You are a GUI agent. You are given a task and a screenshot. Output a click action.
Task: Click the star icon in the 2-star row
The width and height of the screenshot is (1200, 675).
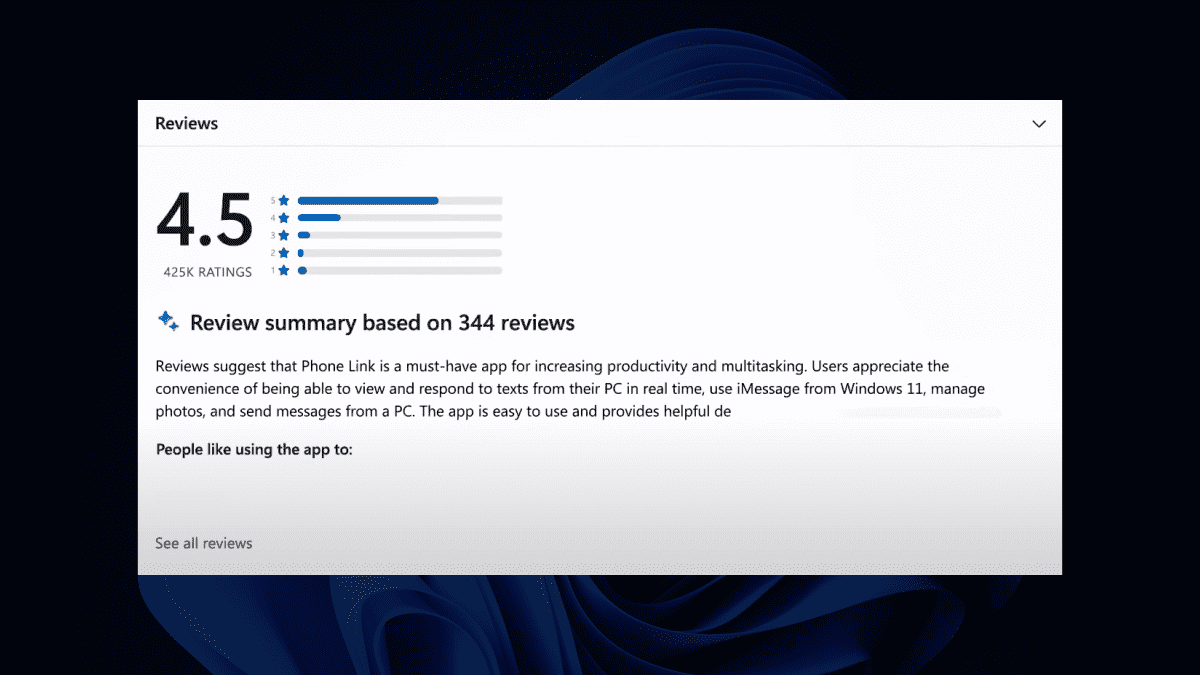click(x=284, y=253)
